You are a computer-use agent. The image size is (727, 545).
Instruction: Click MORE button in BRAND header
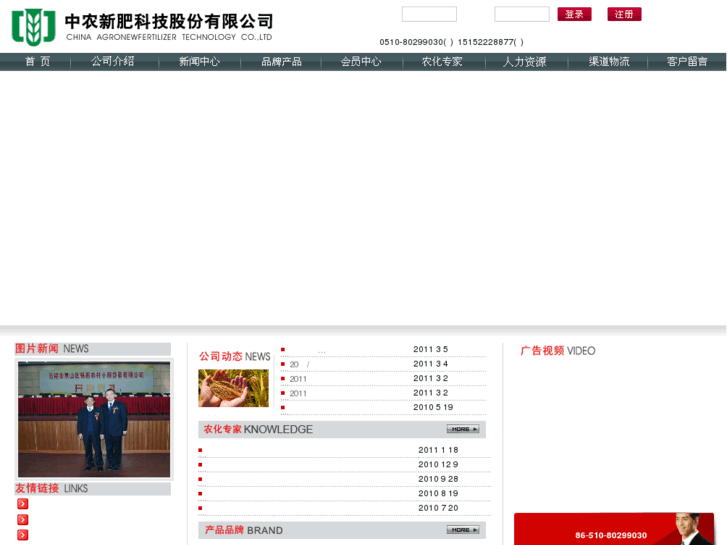pyautogui.click(x=463, y=530)
